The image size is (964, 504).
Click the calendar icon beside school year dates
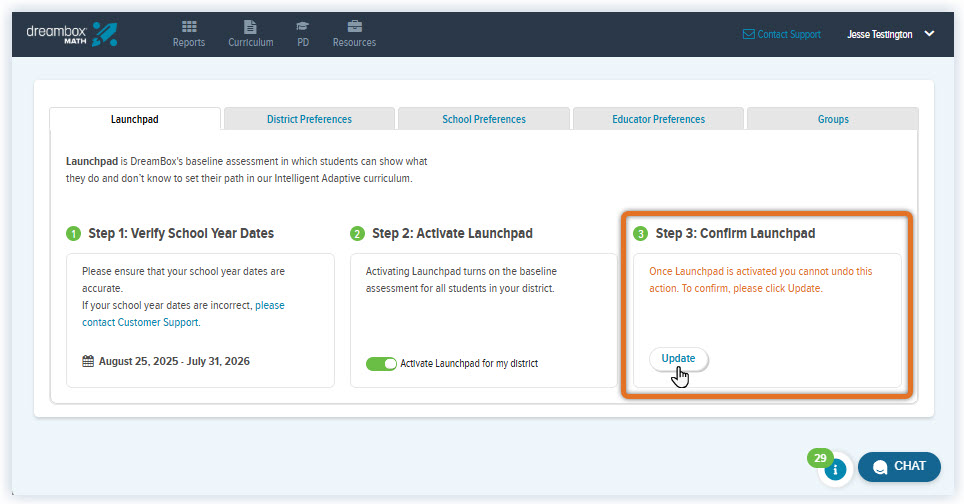88,361
